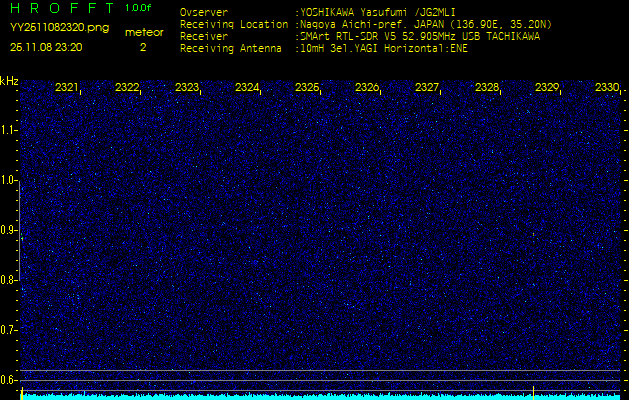This screenshot has width=629, height=400.
Task: Click the kHz axis unit label
Action: 9,81
